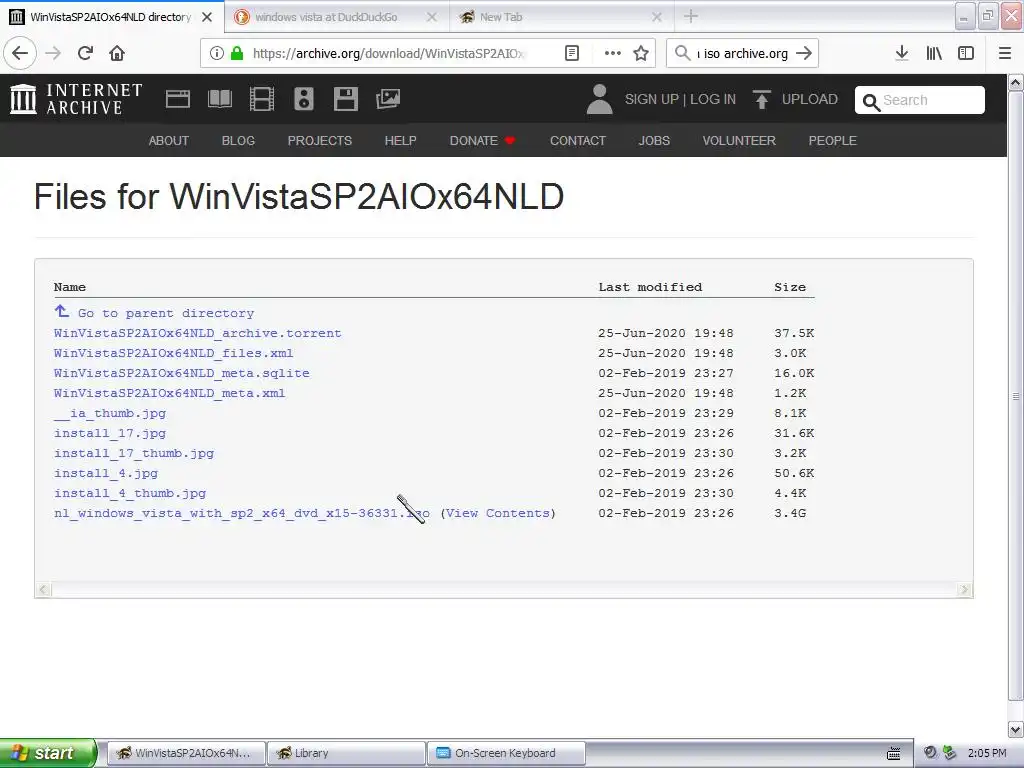The image size is (1024, 768).
Task: Click the UPLOAD link text
Action: click(x=810, y=99)
